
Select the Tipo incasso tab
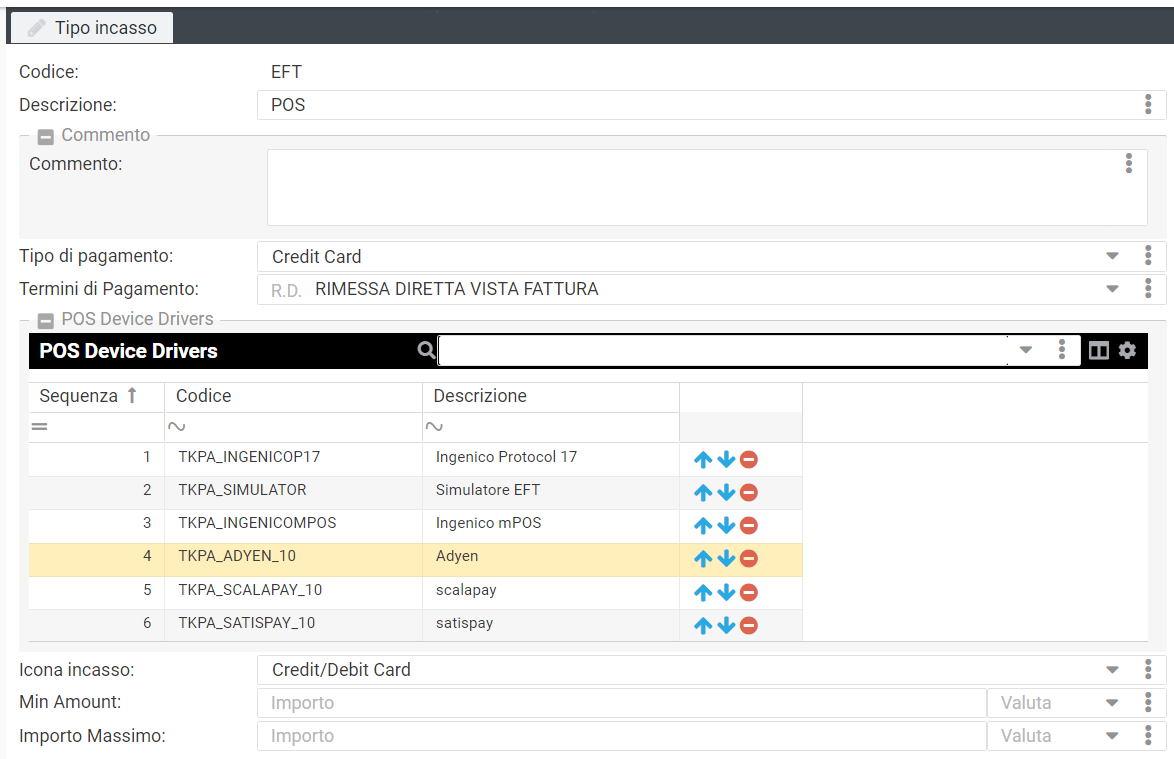pyautogui.click(x=93, y=28)
